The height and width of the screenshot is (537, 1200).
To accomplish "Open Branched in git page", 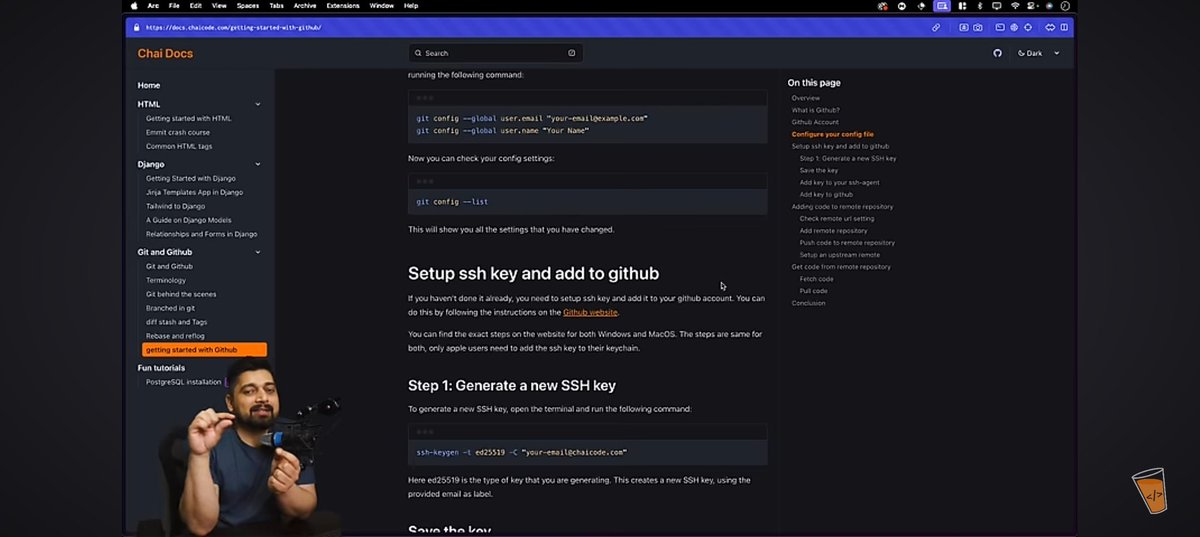I will coord(170,308).
